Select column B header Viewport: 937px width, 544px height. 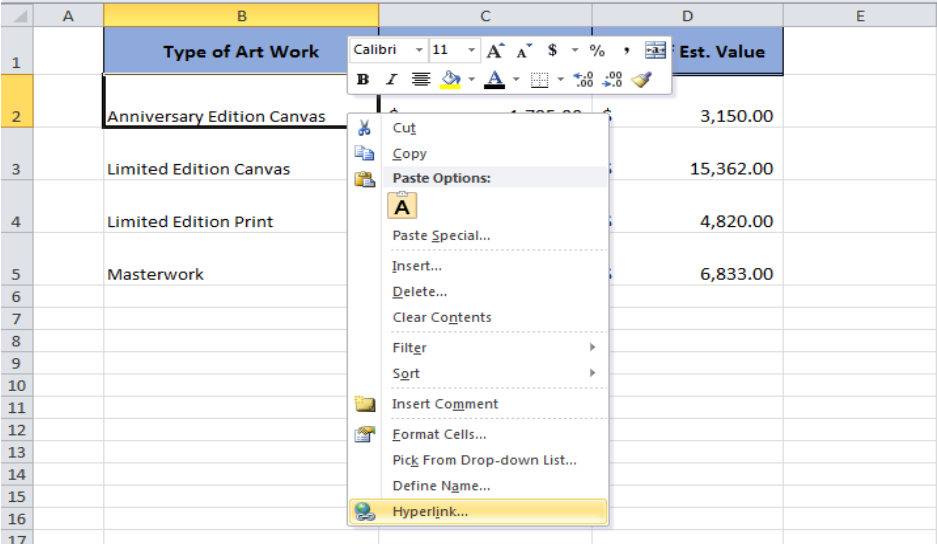click(241, 16)
